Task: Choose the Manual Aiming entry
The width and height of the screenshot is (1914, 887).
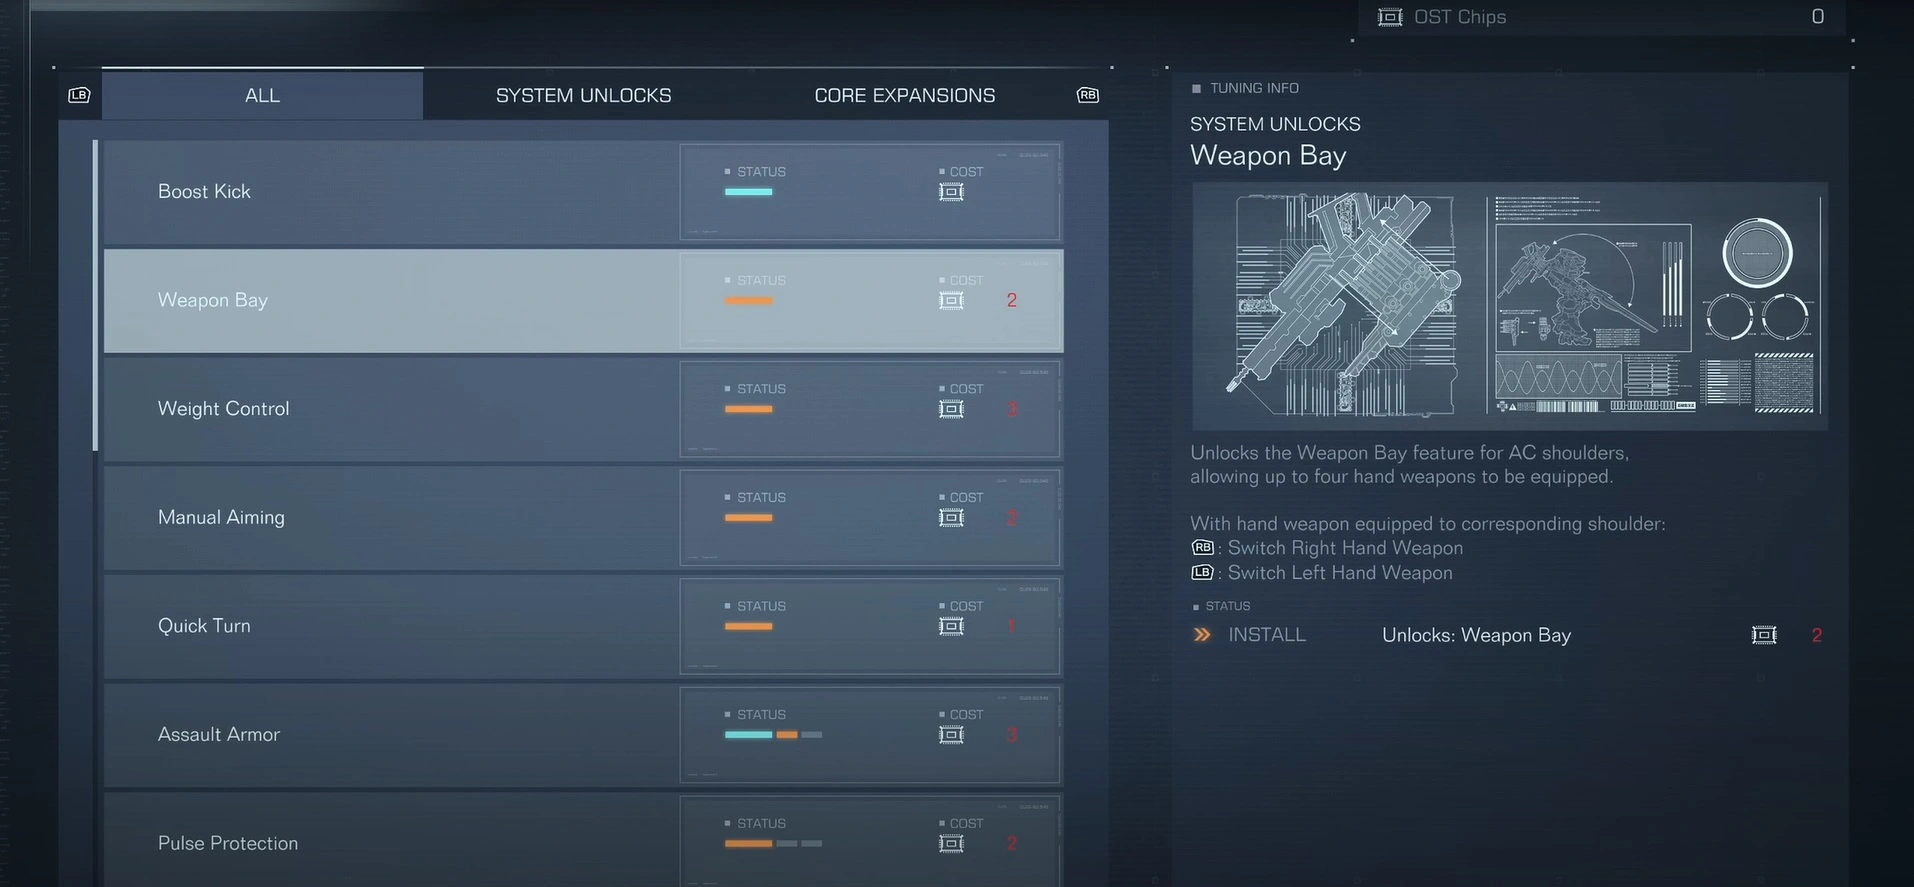Action: (390, 518)
